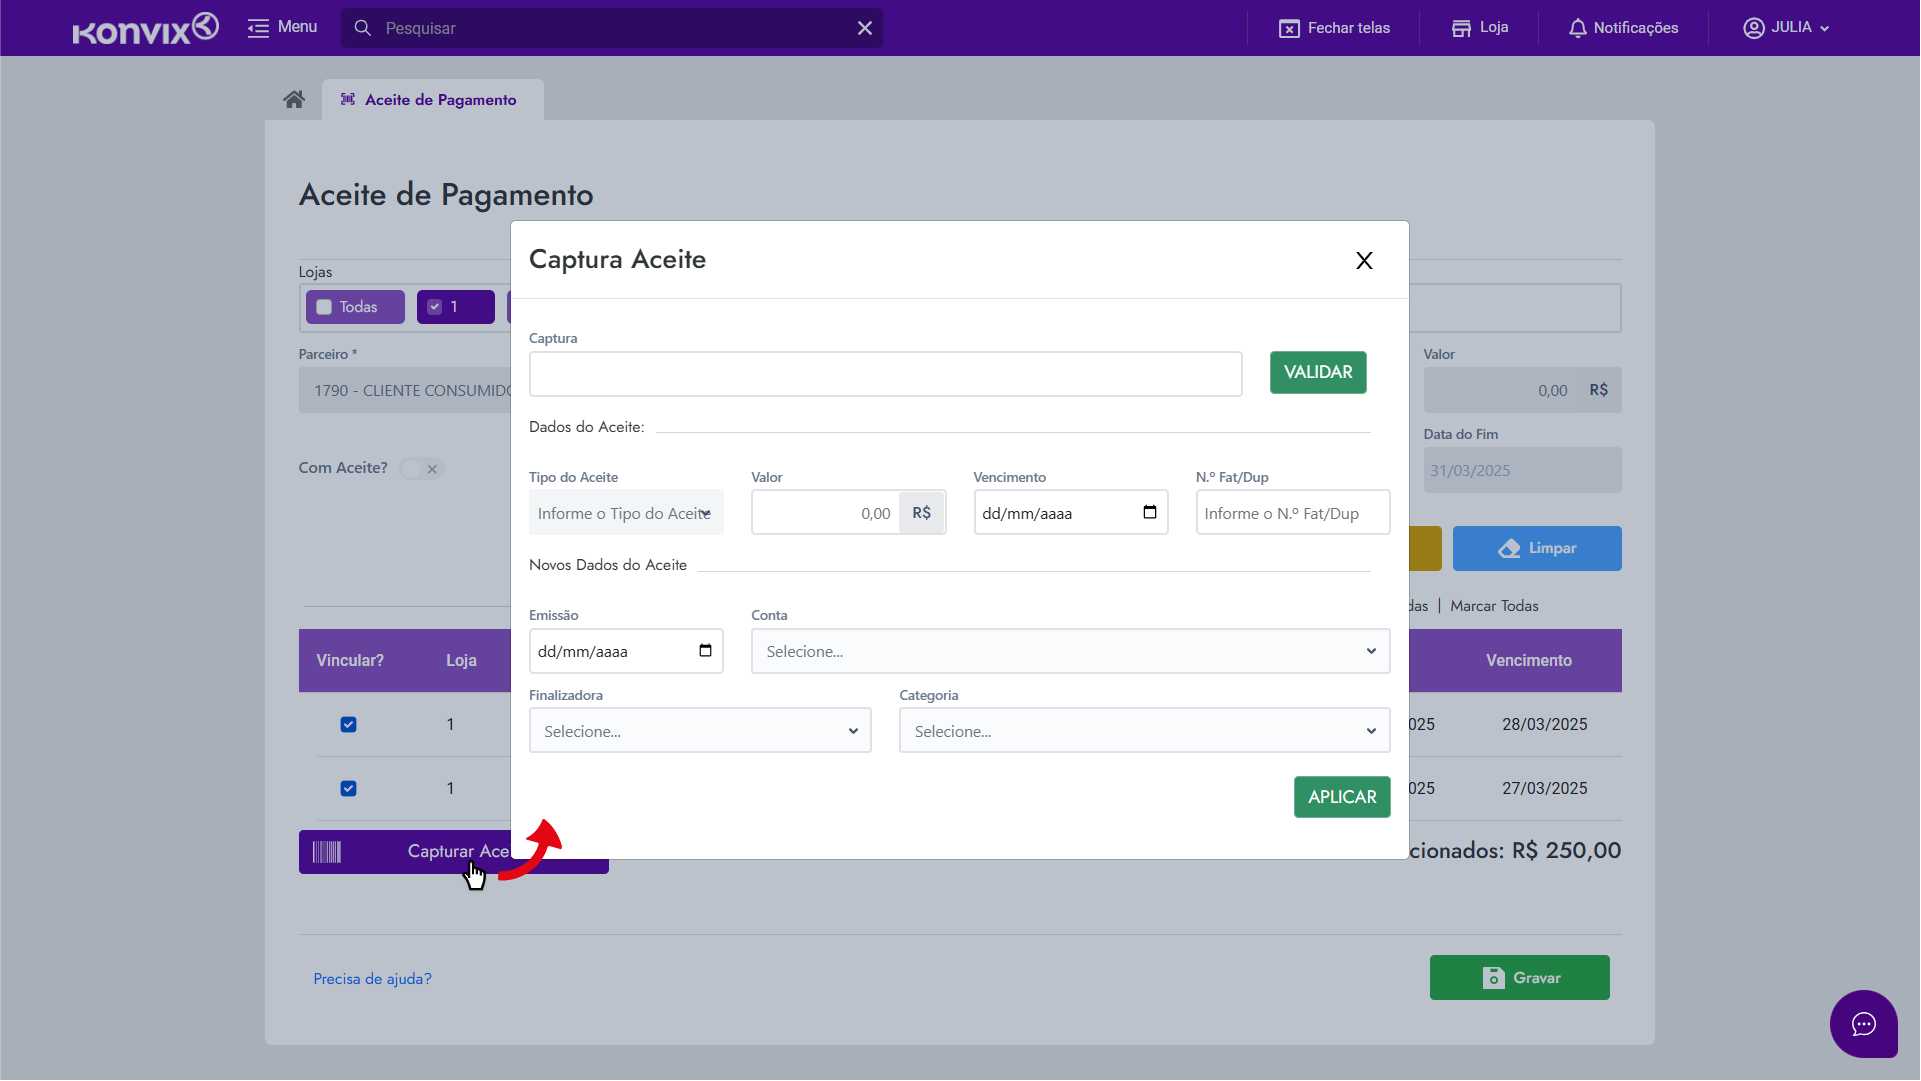Viewport: 1921px width, 1081px height.
Task: Open the hamburger Menu
Action: point(258,28)
